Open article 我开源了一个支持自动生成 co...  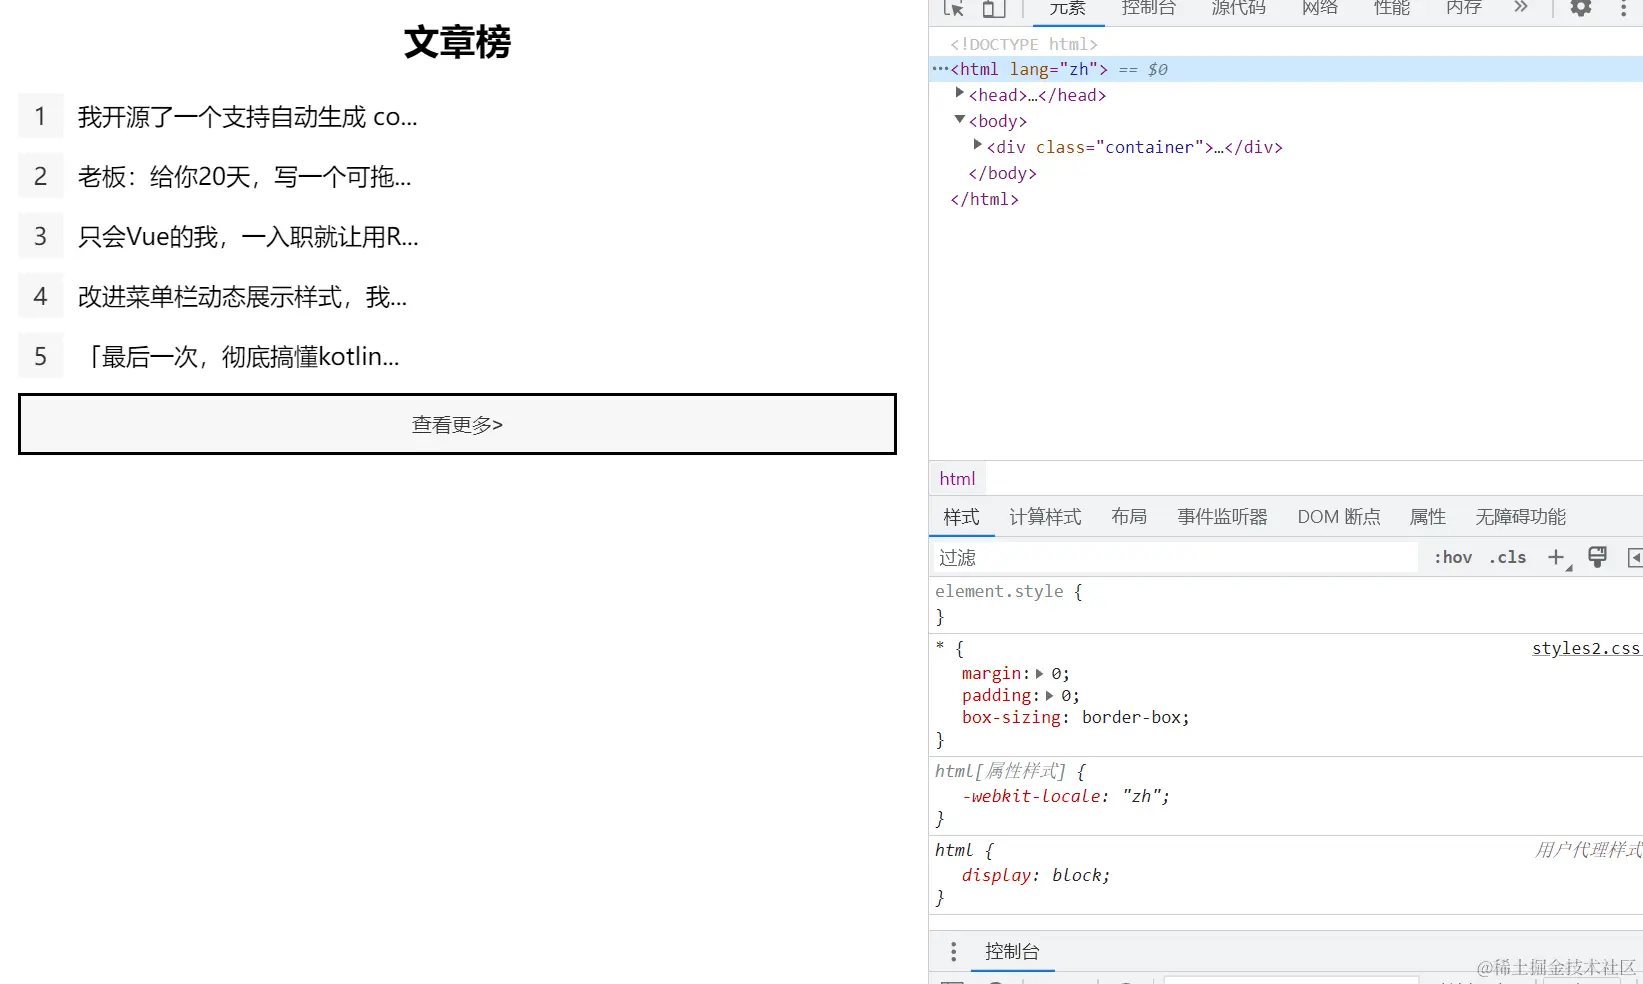pos(248,117)
